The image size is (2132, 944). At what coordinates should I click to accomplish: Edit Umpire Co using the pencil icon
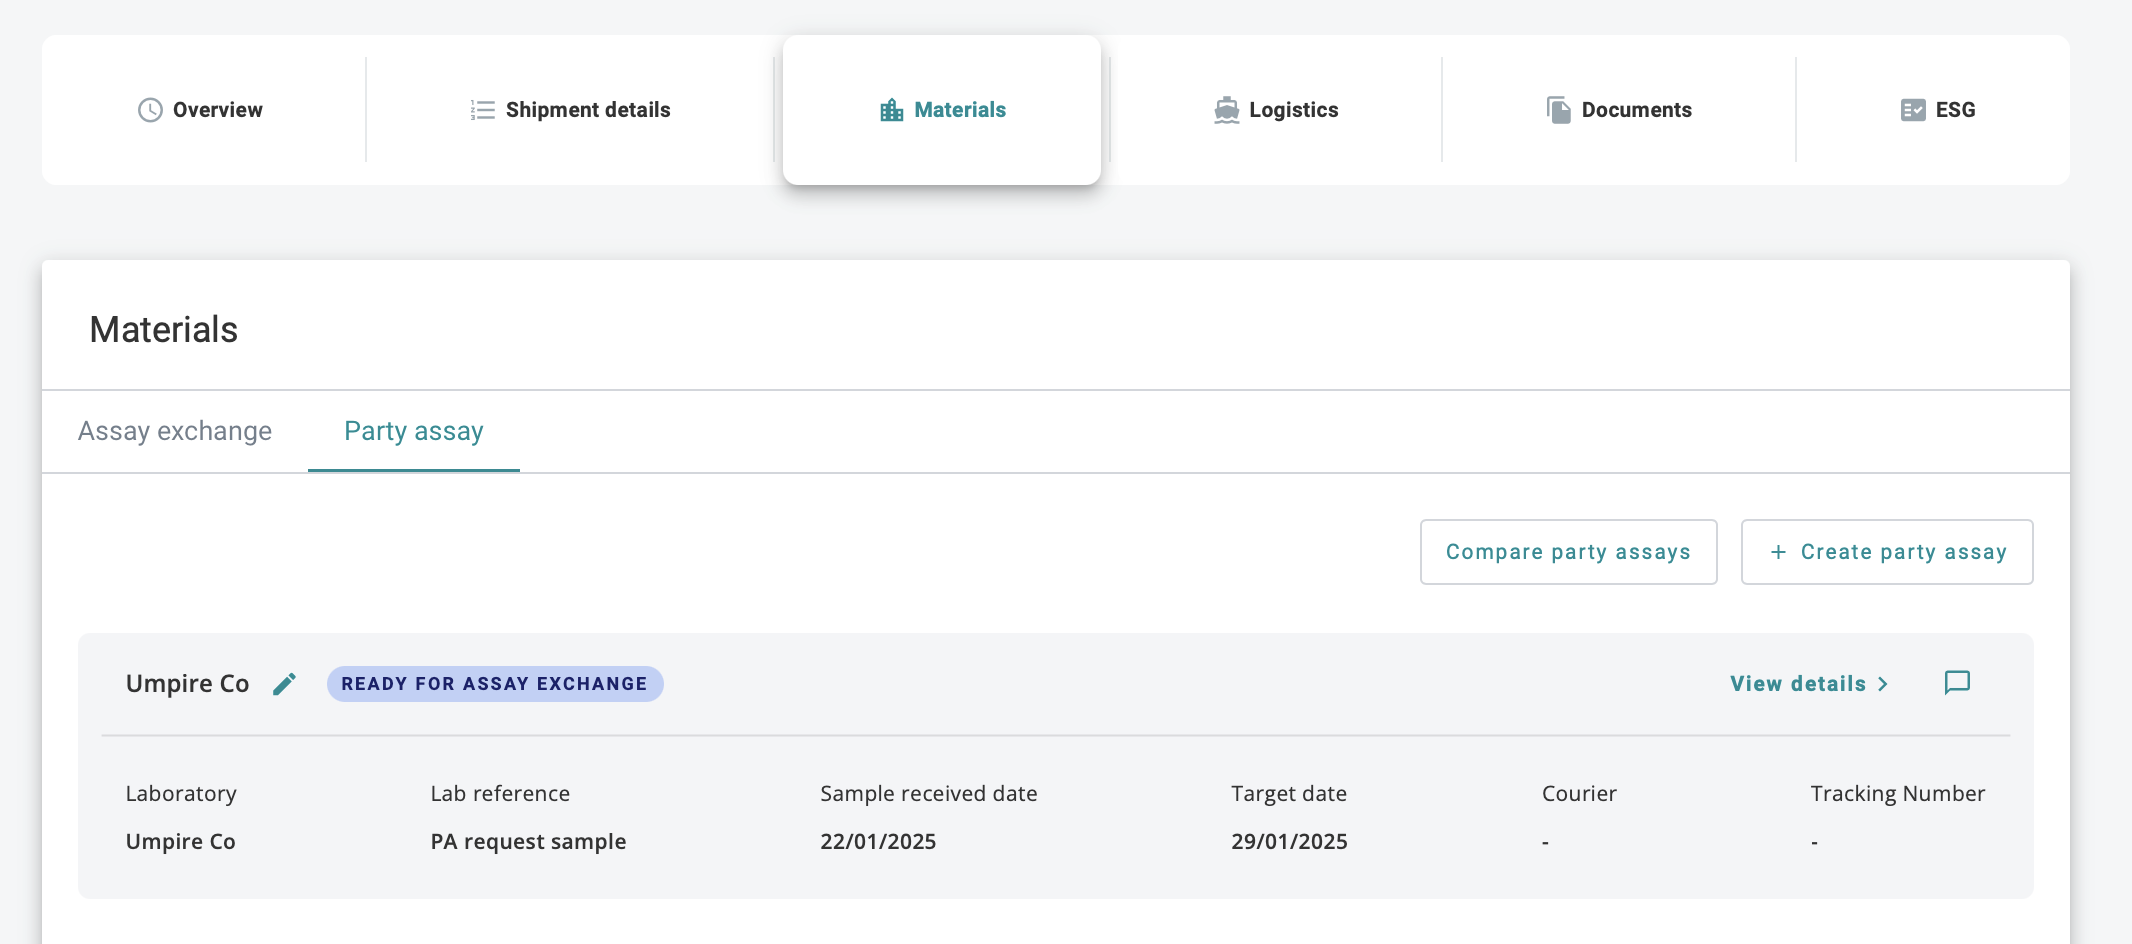(x=285, y=684)
